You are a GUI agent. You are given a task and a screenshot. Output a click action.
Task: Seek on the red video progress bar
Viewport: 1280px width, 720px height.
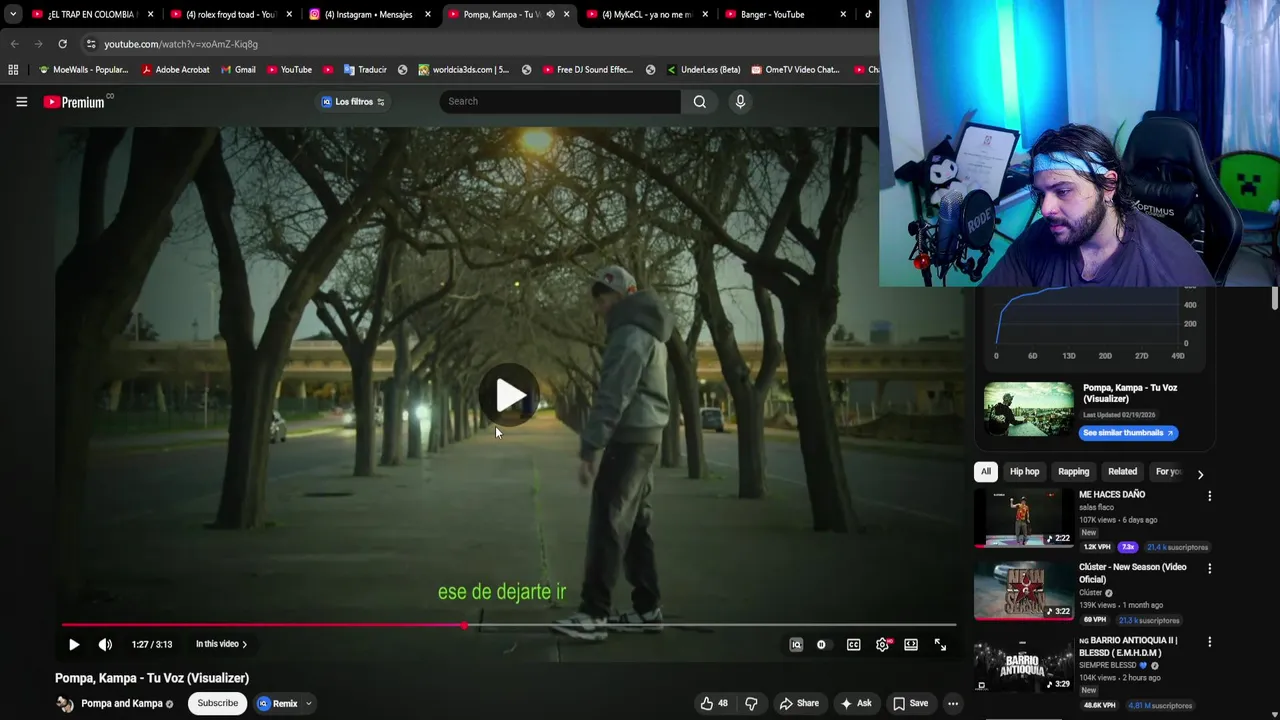[508, 625]
